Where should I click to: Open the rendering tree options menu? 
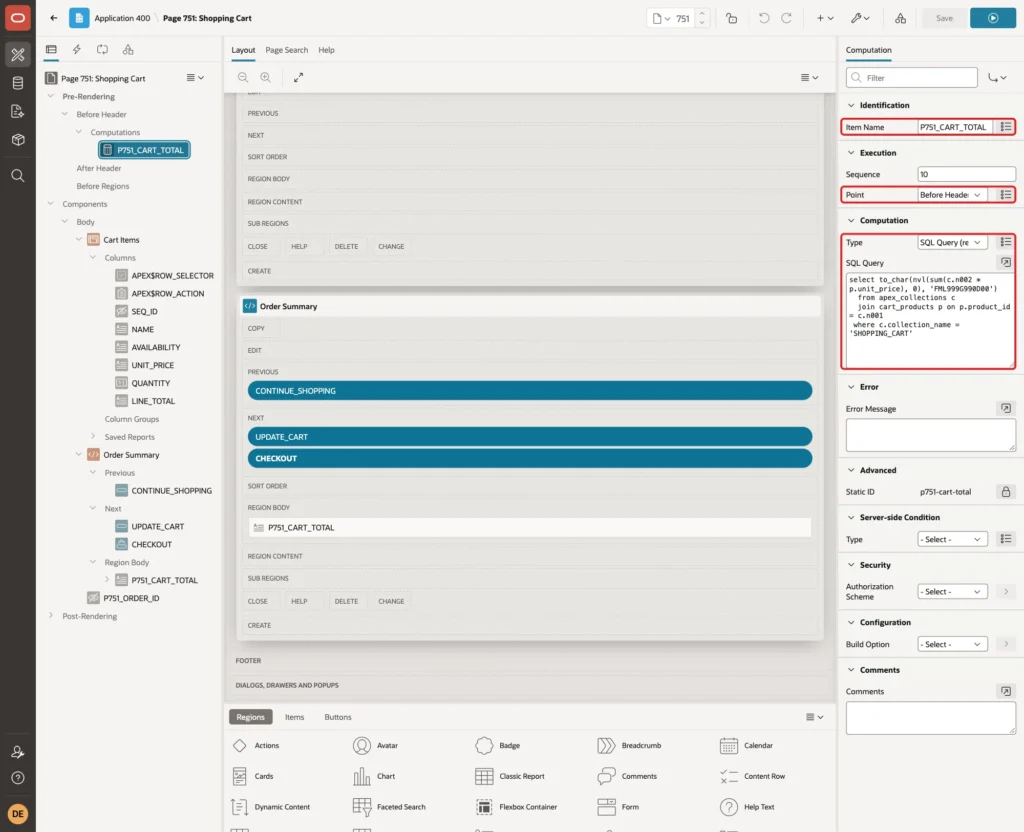[195, 78]
